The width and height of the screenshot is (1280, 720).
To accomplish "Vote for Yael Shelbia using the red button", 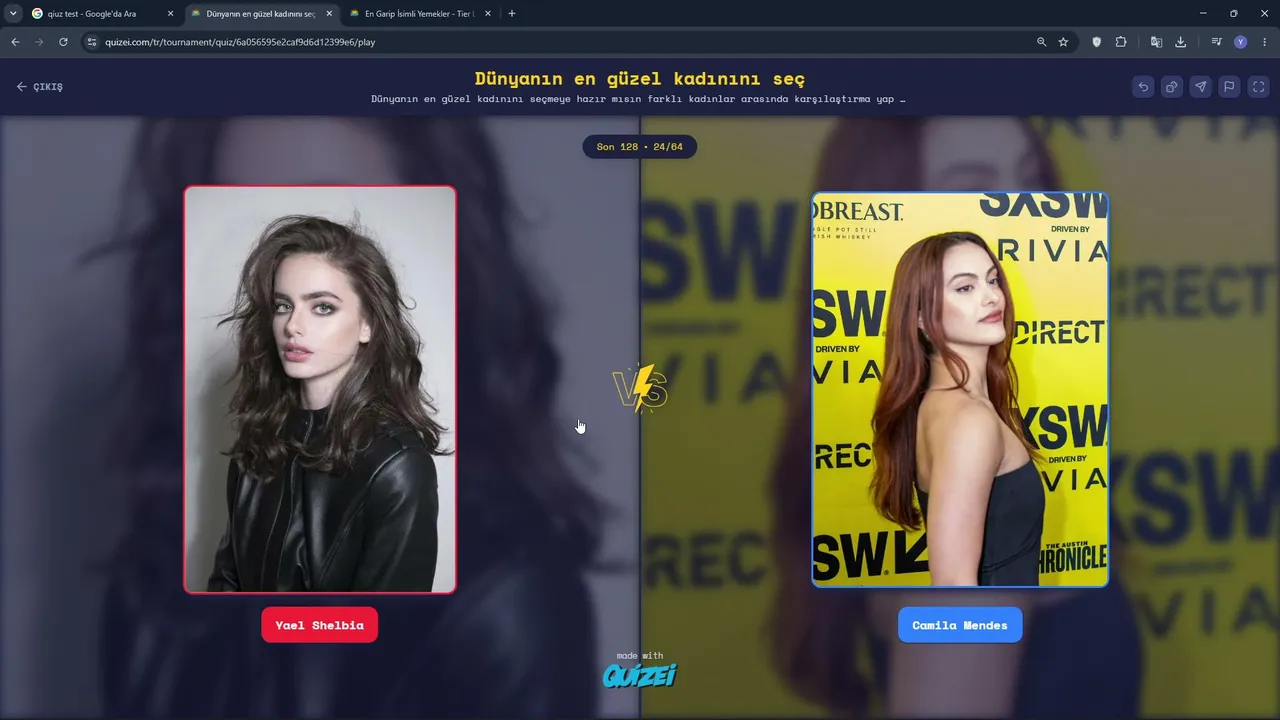I will pyautogui.click(x=320, y=625).
